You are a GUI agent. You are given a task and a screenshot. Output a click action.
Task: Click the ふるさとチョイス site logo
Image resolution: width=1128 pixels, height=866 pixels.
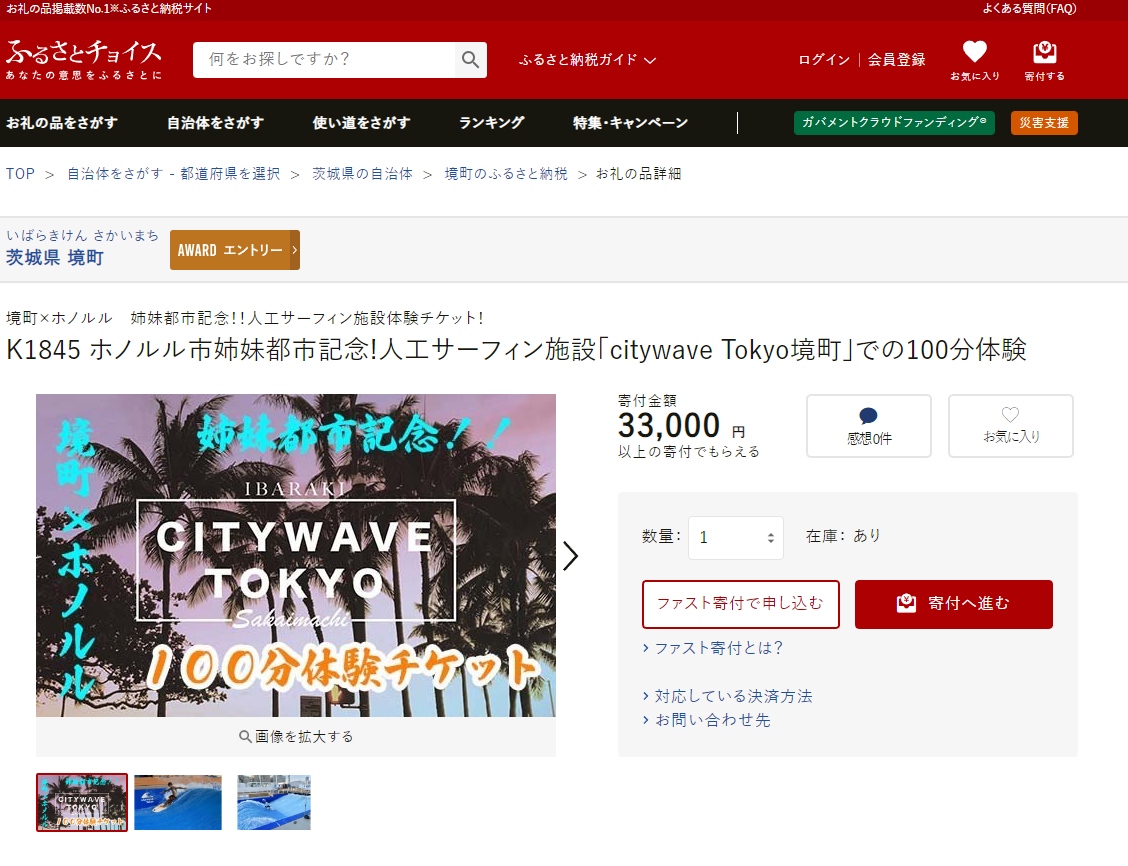coord(84,59)
